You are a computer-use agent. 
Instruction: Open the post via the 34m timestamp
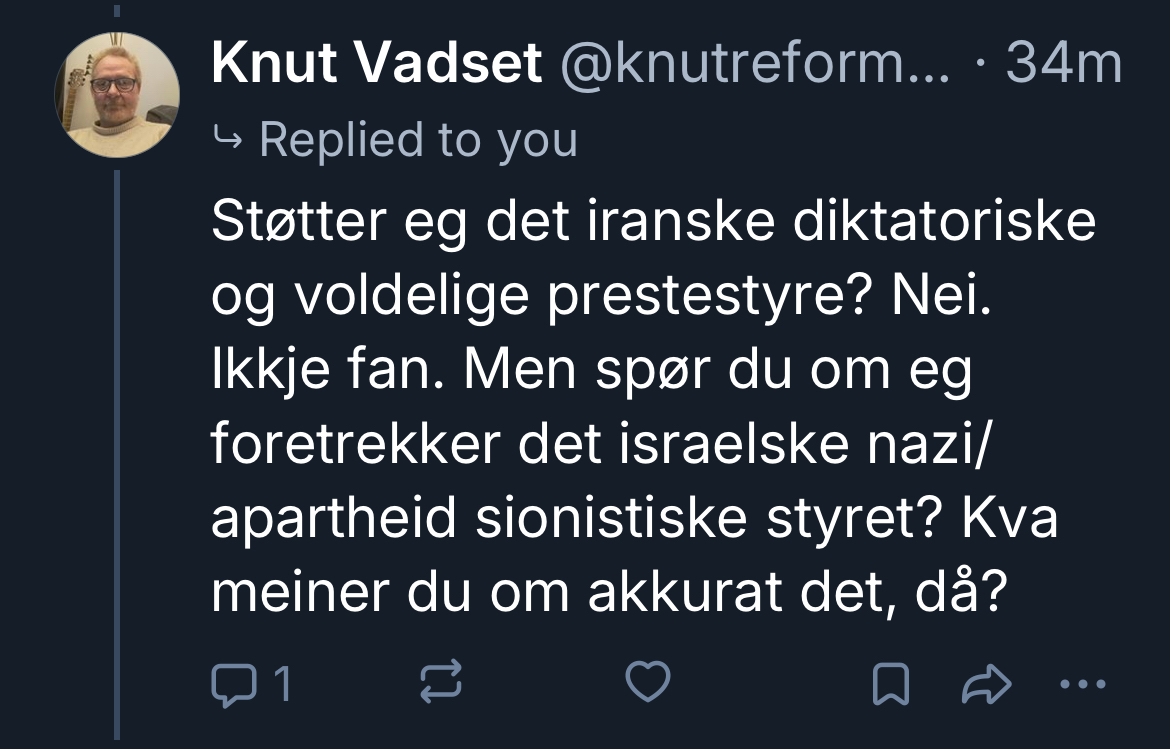(x=1063, y=66)
